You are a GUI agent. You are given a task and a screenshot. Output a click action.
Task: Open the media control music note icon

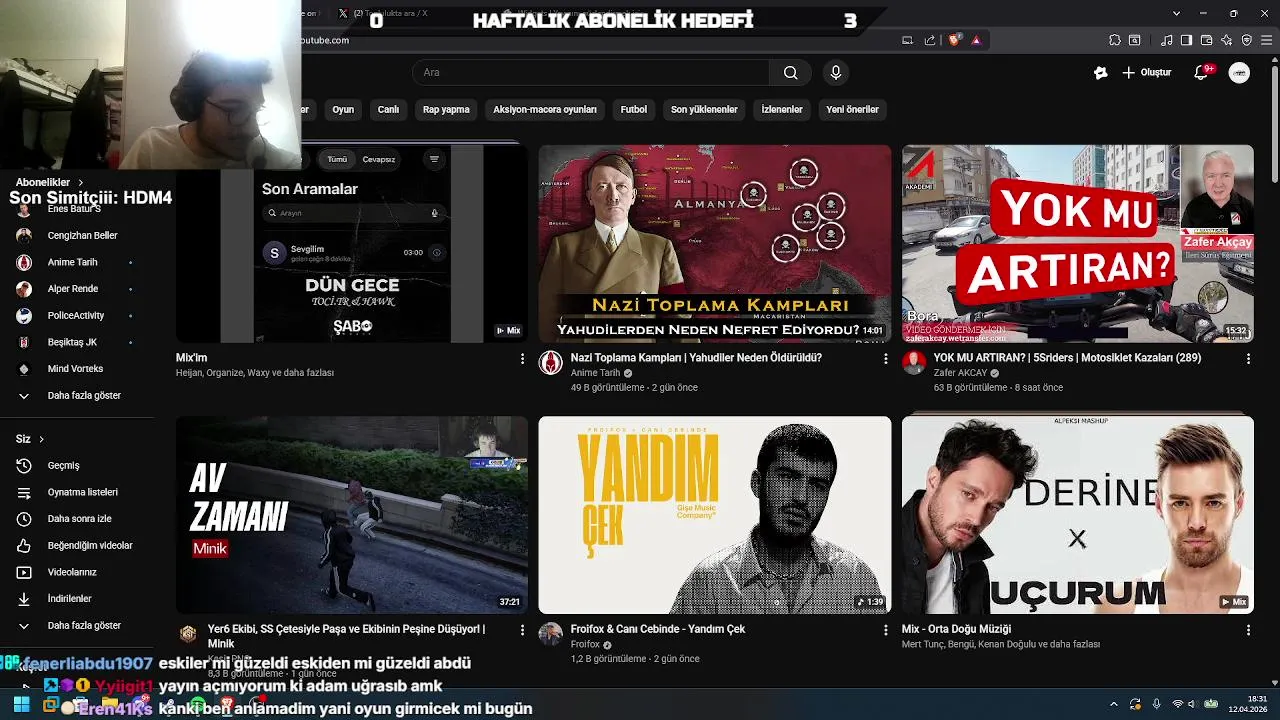pyautogui.click(x=1167, y=40)
